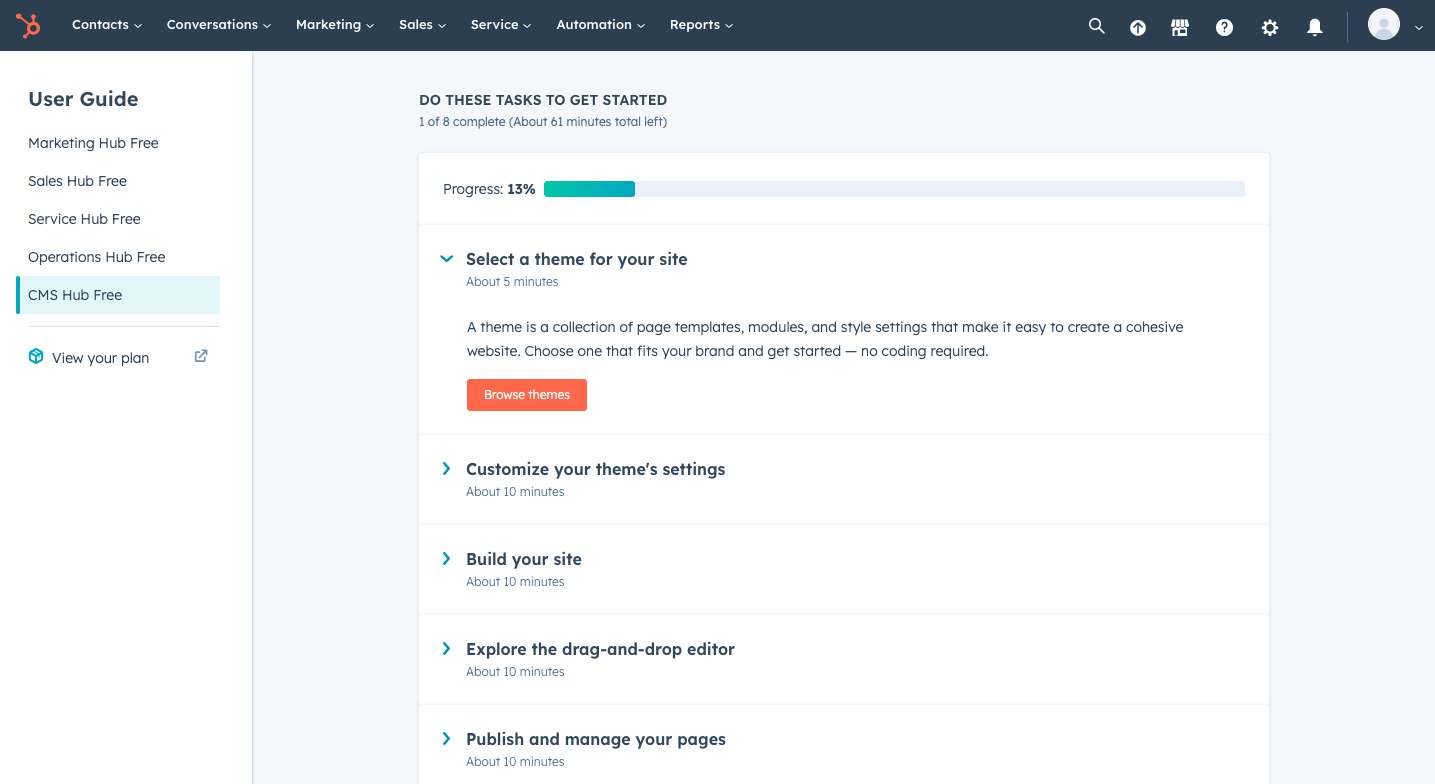
Task: Open the Marketing menu
Action: 335,25
